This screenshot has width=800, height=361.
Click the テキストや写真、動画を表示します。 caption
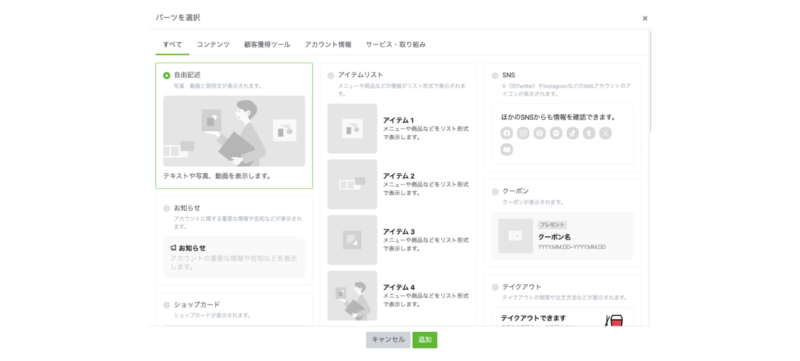(x=217, y=176)
